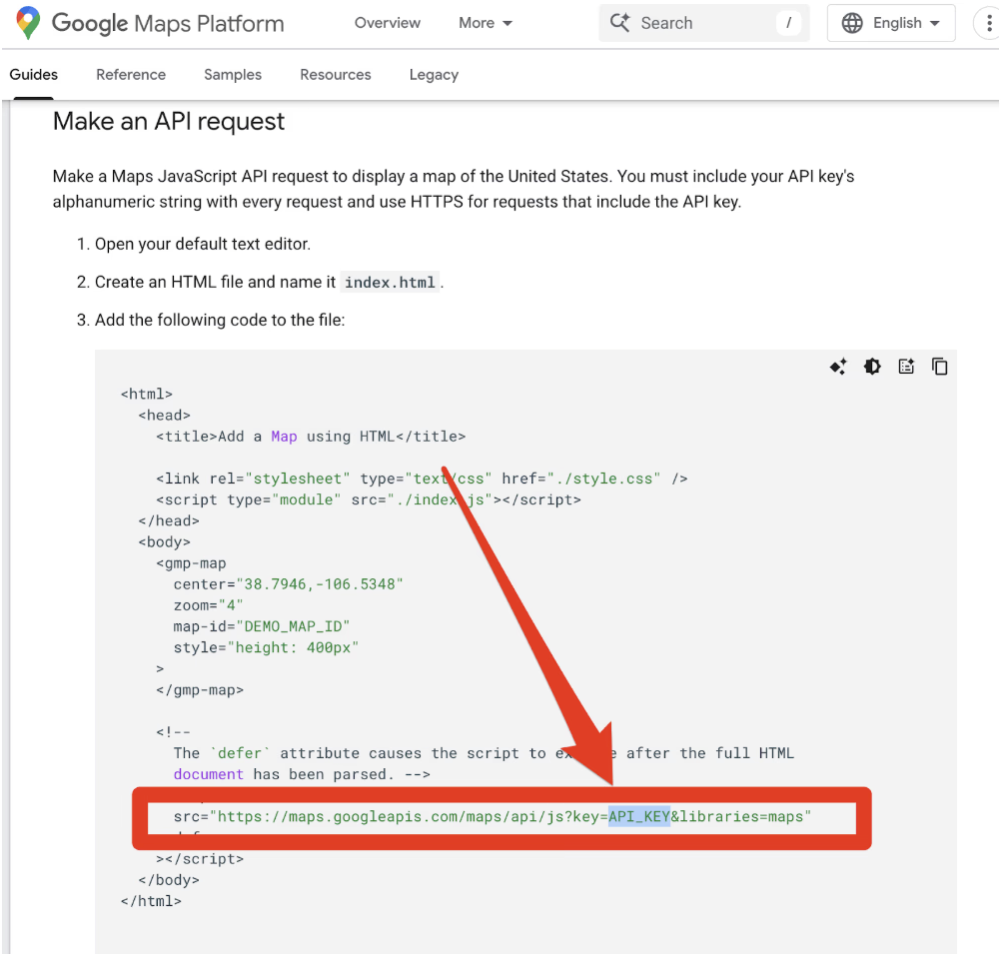Click the search sparkle magnifier icon
Viewport: 1002px width, 954px height.
click(620, 23)
